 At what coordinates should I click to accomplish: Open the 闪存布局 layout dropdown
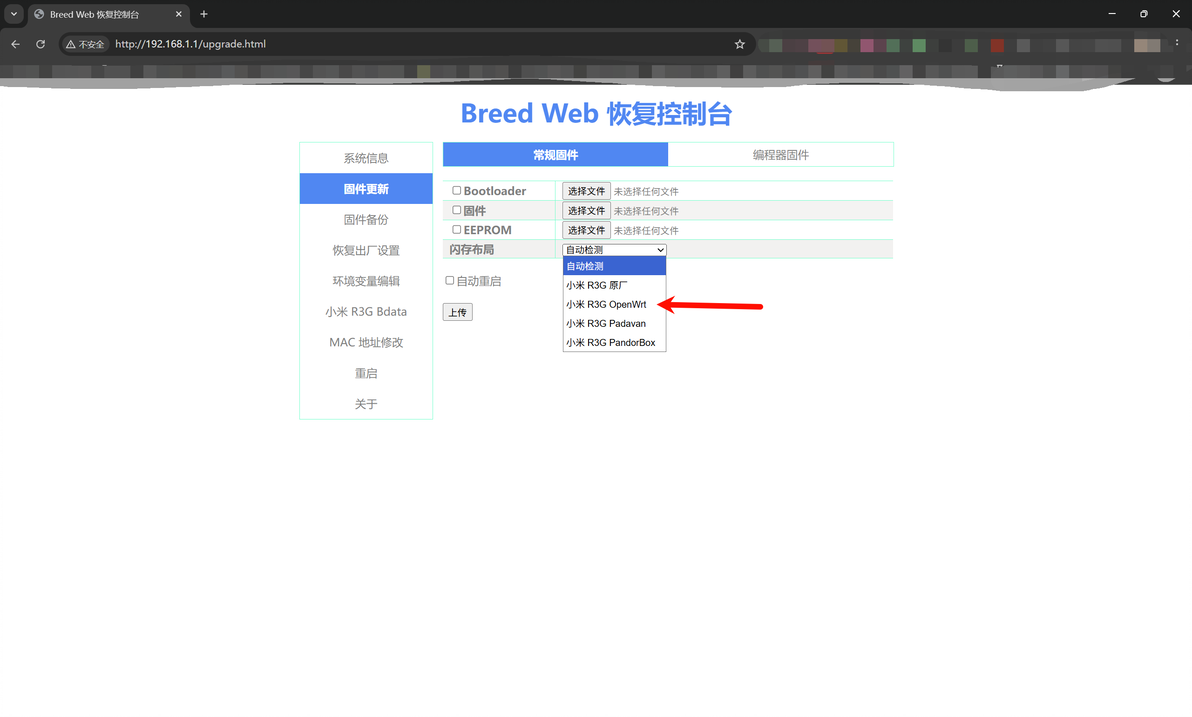pyautogui.click(x=614, y=249)
